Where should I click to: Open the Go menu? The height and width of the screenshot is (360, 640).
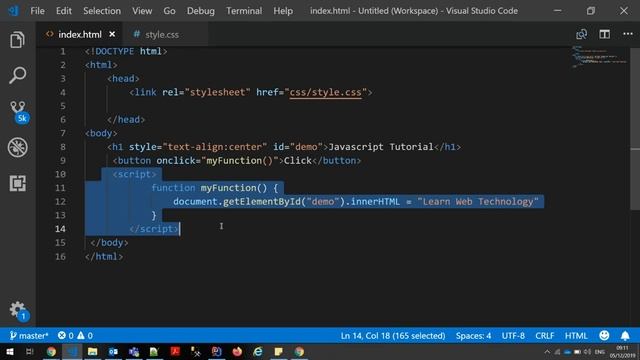(x=169, y=11)
